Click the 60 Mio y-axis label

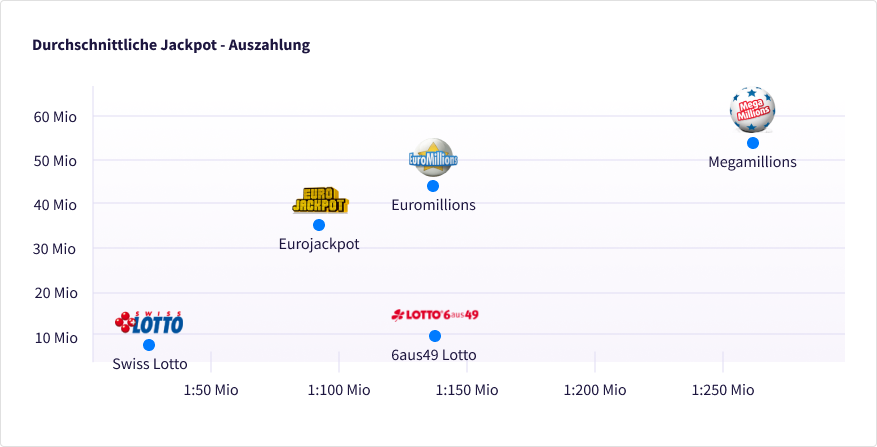pyautogui.click(x=55, y=116)
